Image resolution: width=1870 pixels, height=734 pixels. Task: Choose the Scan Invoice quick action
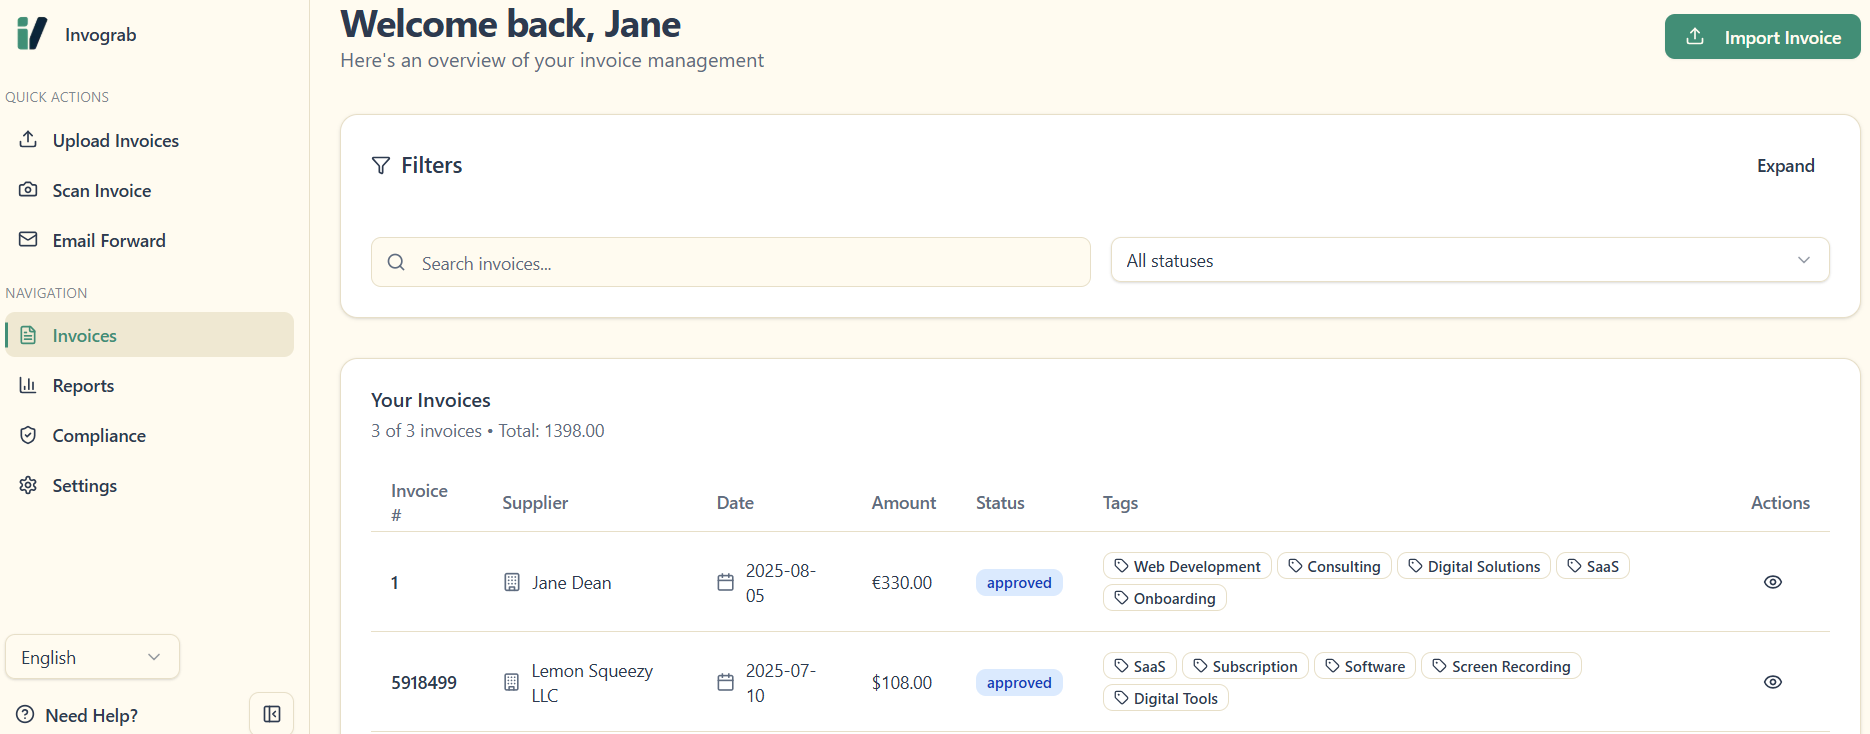(150, 190)
